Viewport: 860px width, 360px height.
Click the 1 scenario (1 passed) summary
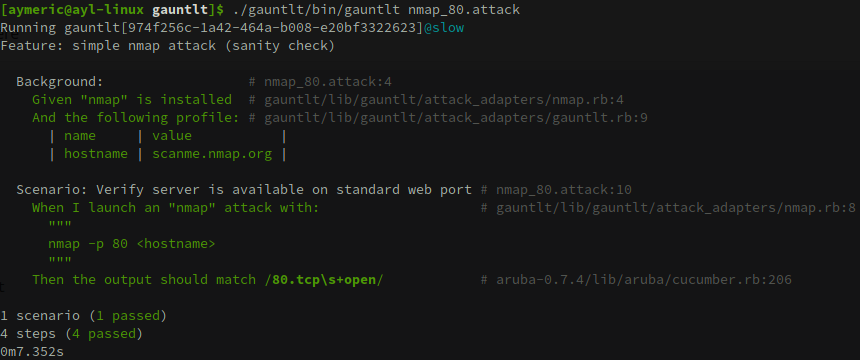click(x=83, y=316)
